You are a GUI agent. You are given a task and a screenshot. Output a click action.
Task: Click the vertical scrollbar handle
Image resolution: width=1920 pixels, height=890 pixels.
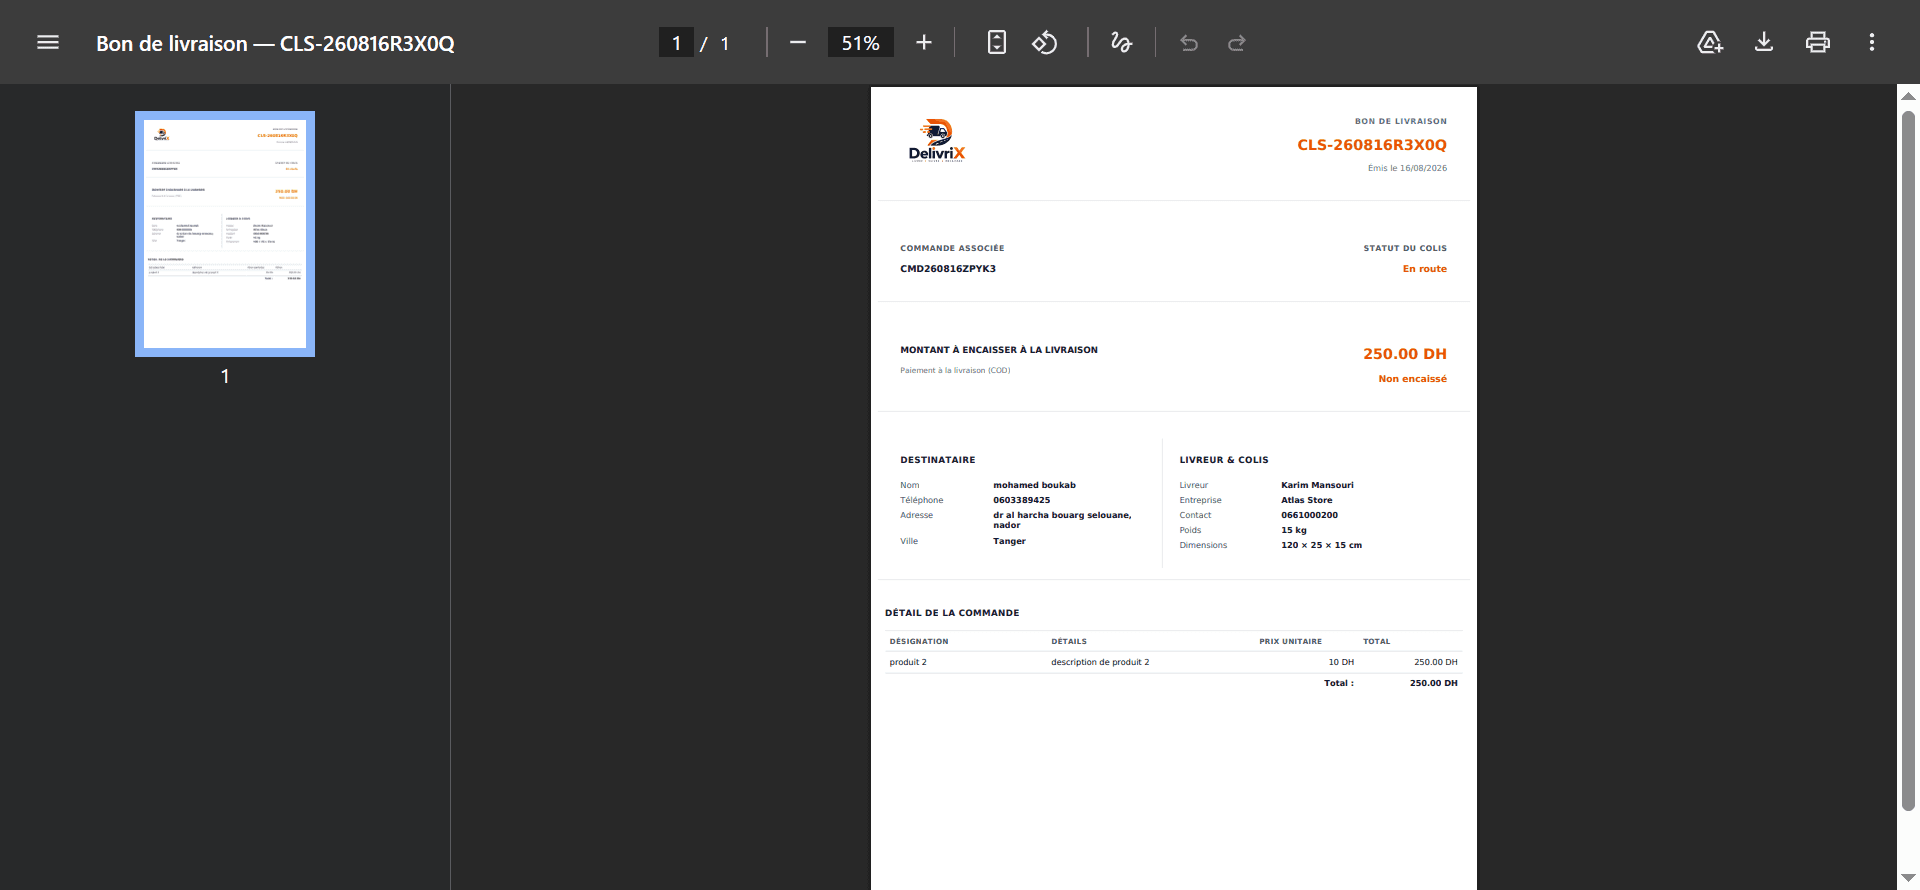click(x=1908, y=460)
